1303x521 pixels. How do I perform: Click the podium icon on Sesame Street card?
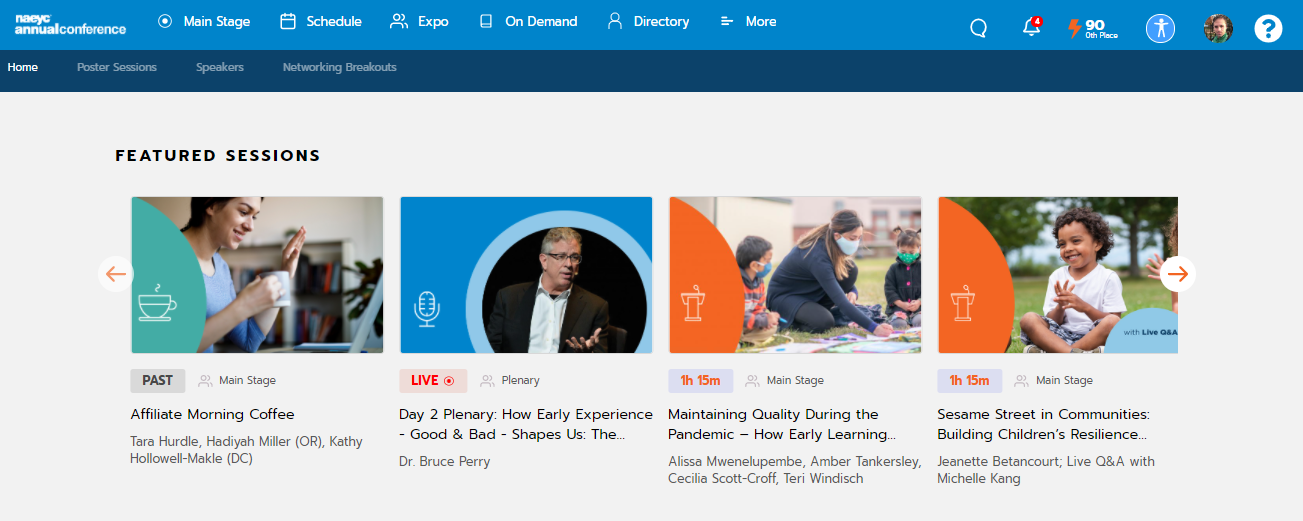coord(962,303)
